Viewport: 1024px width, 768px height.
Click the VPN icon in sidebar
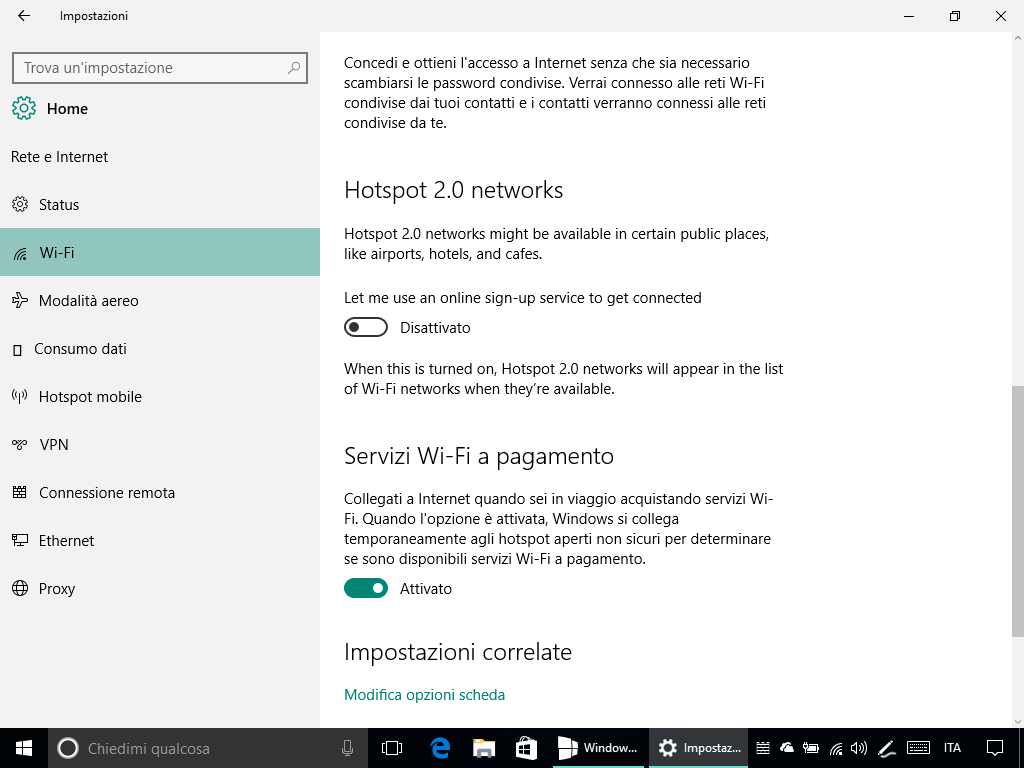(x=20, y=445)
